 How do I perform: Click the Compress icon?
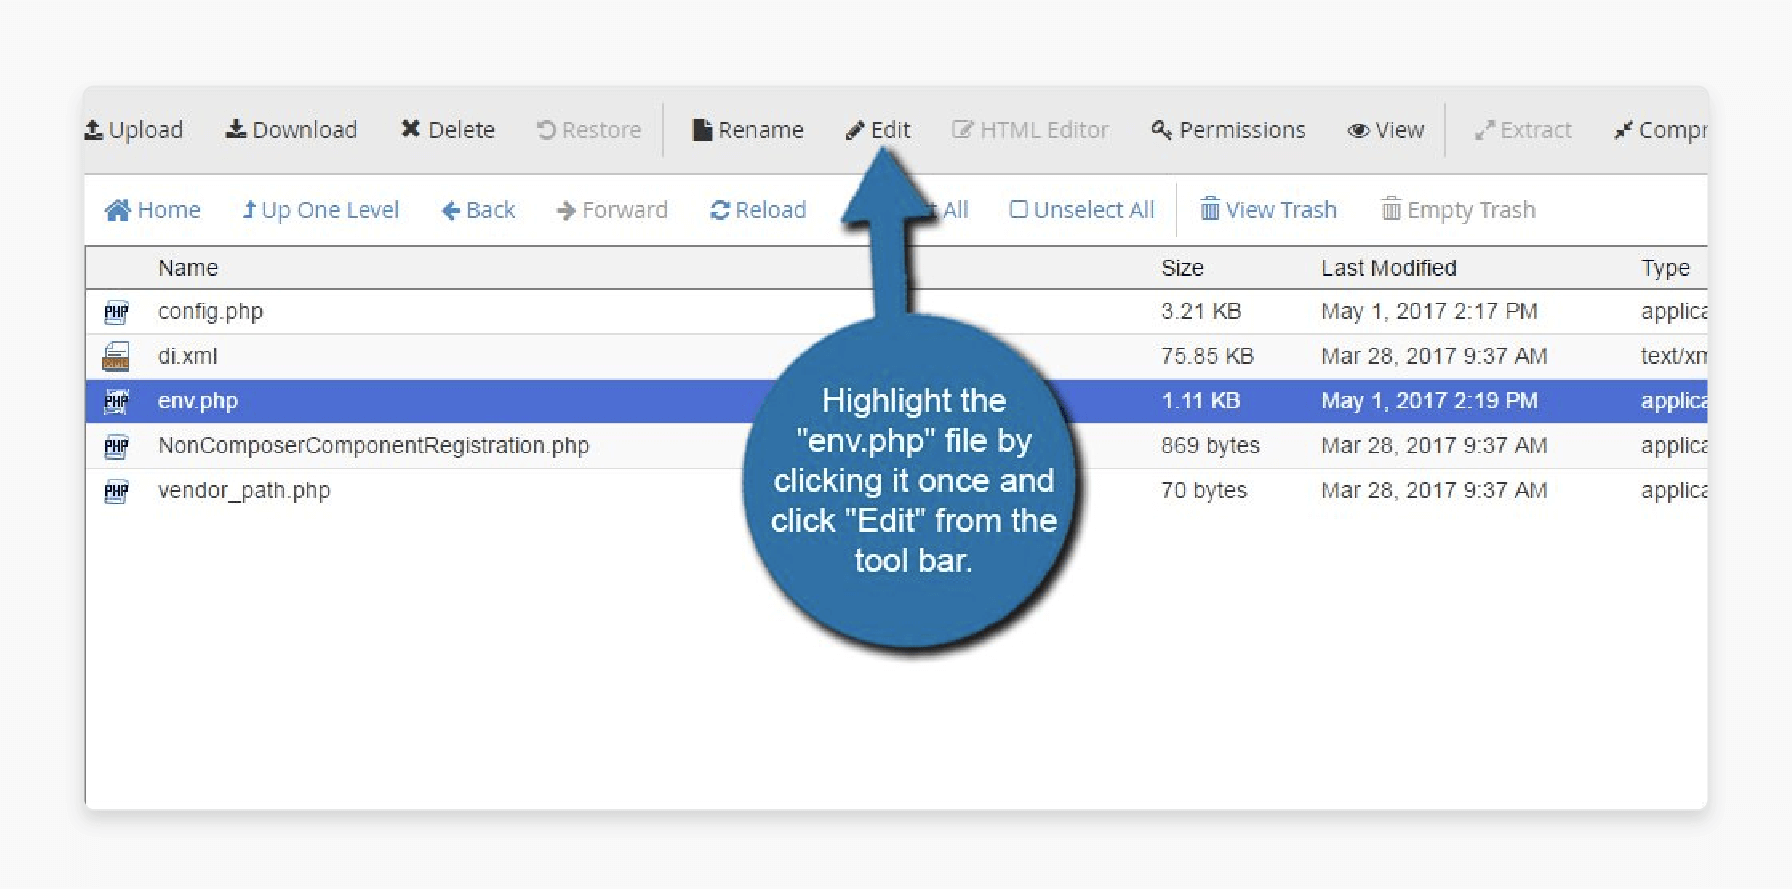click(1623, 131)
